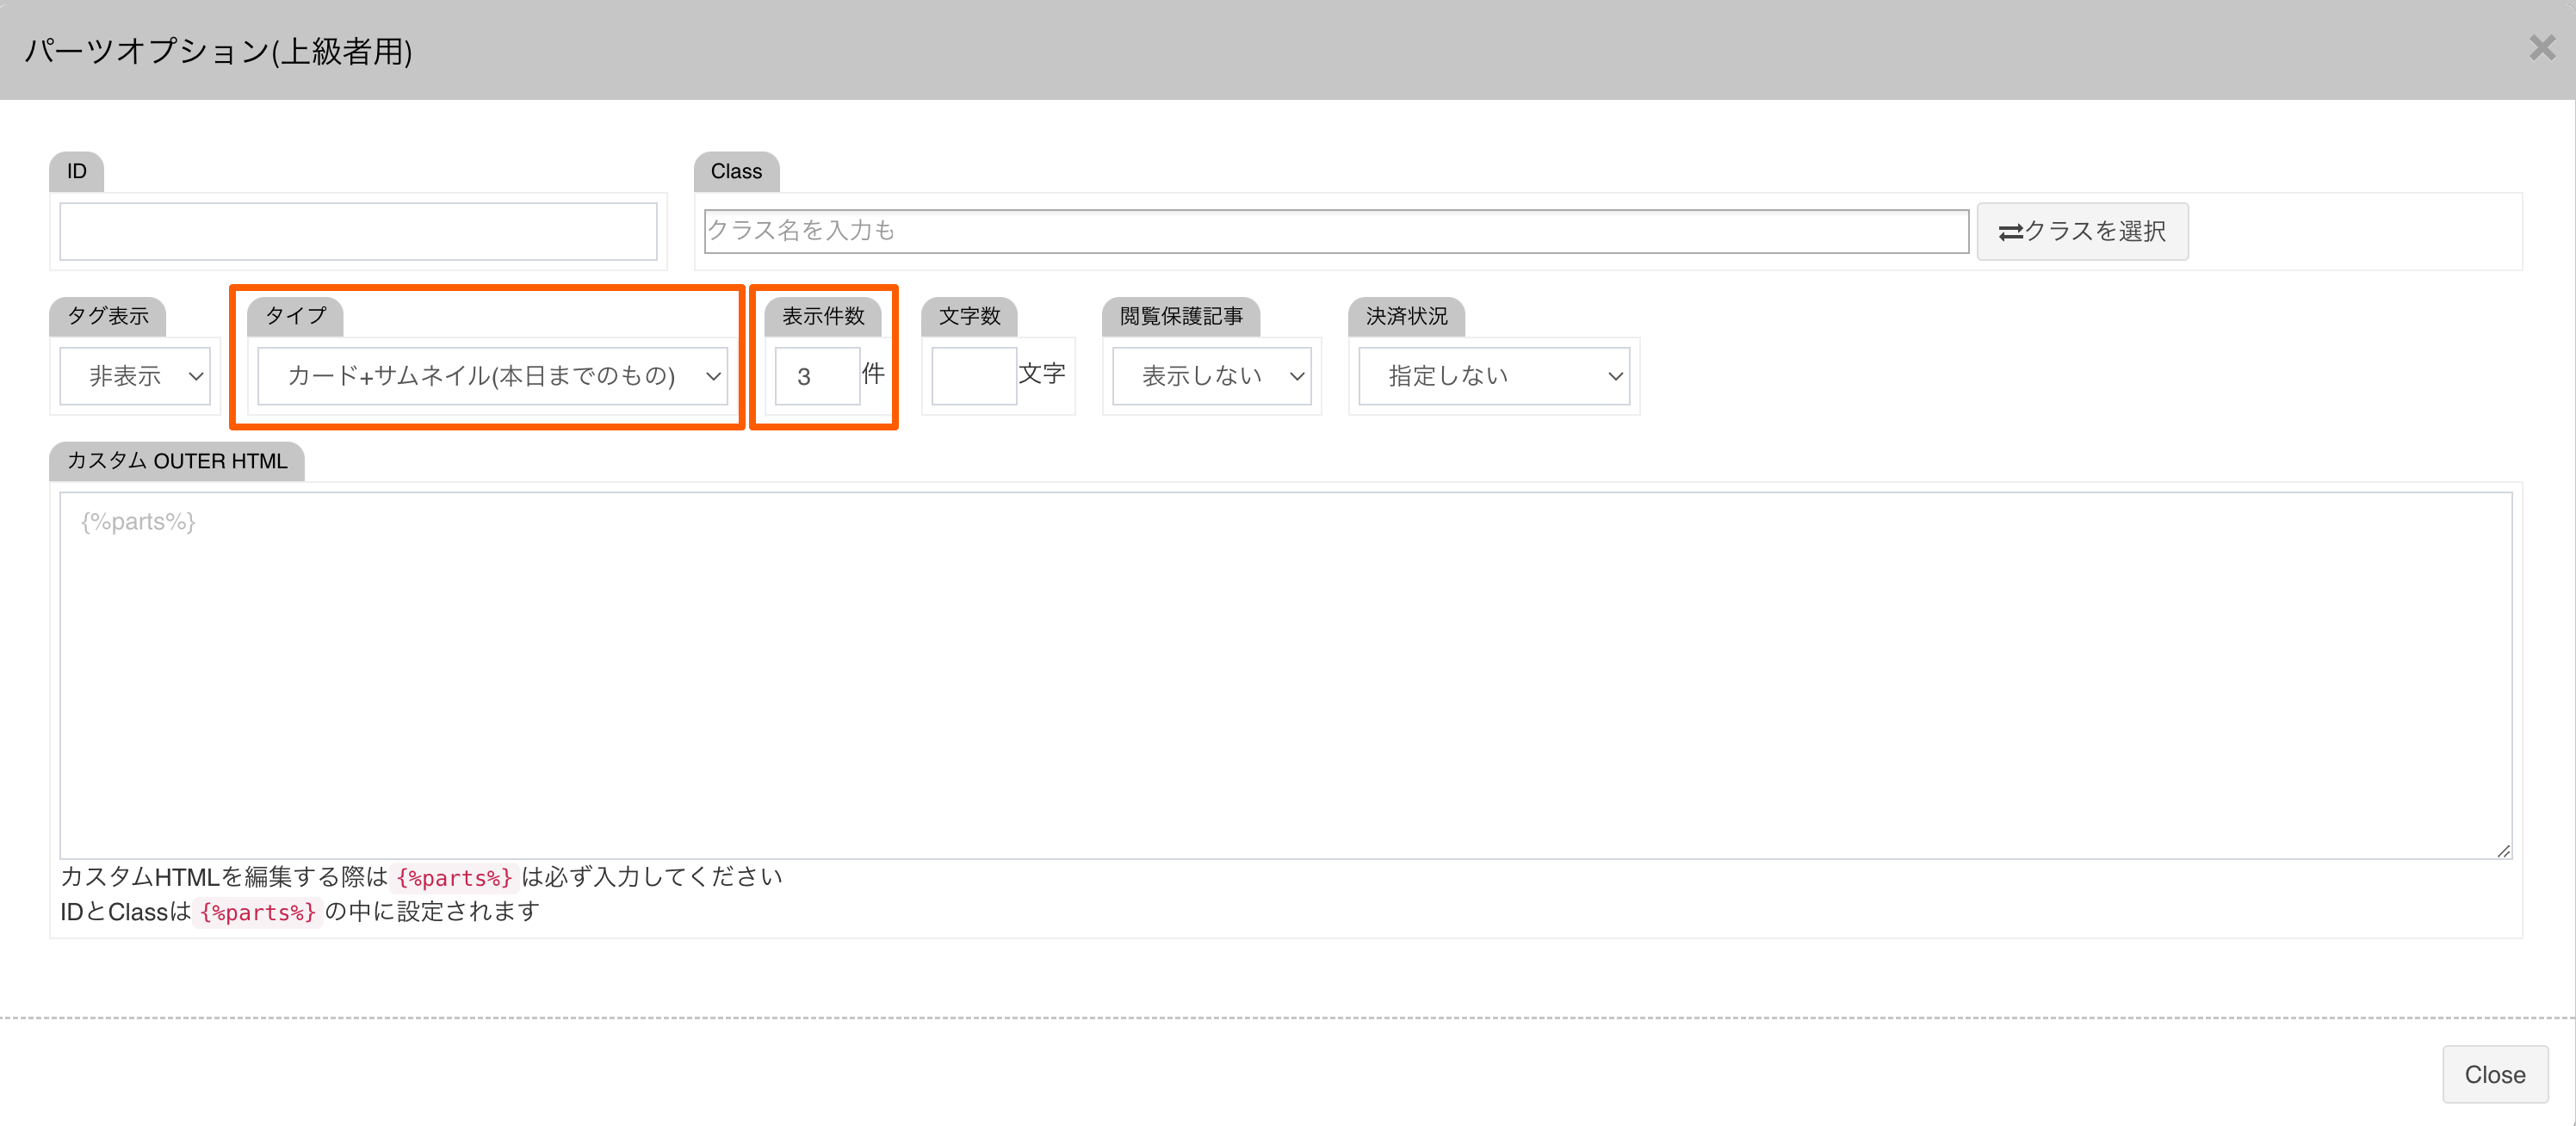
Task: Open the 決済状況 dropdown 指定しない
Action: coord(1494,376)
